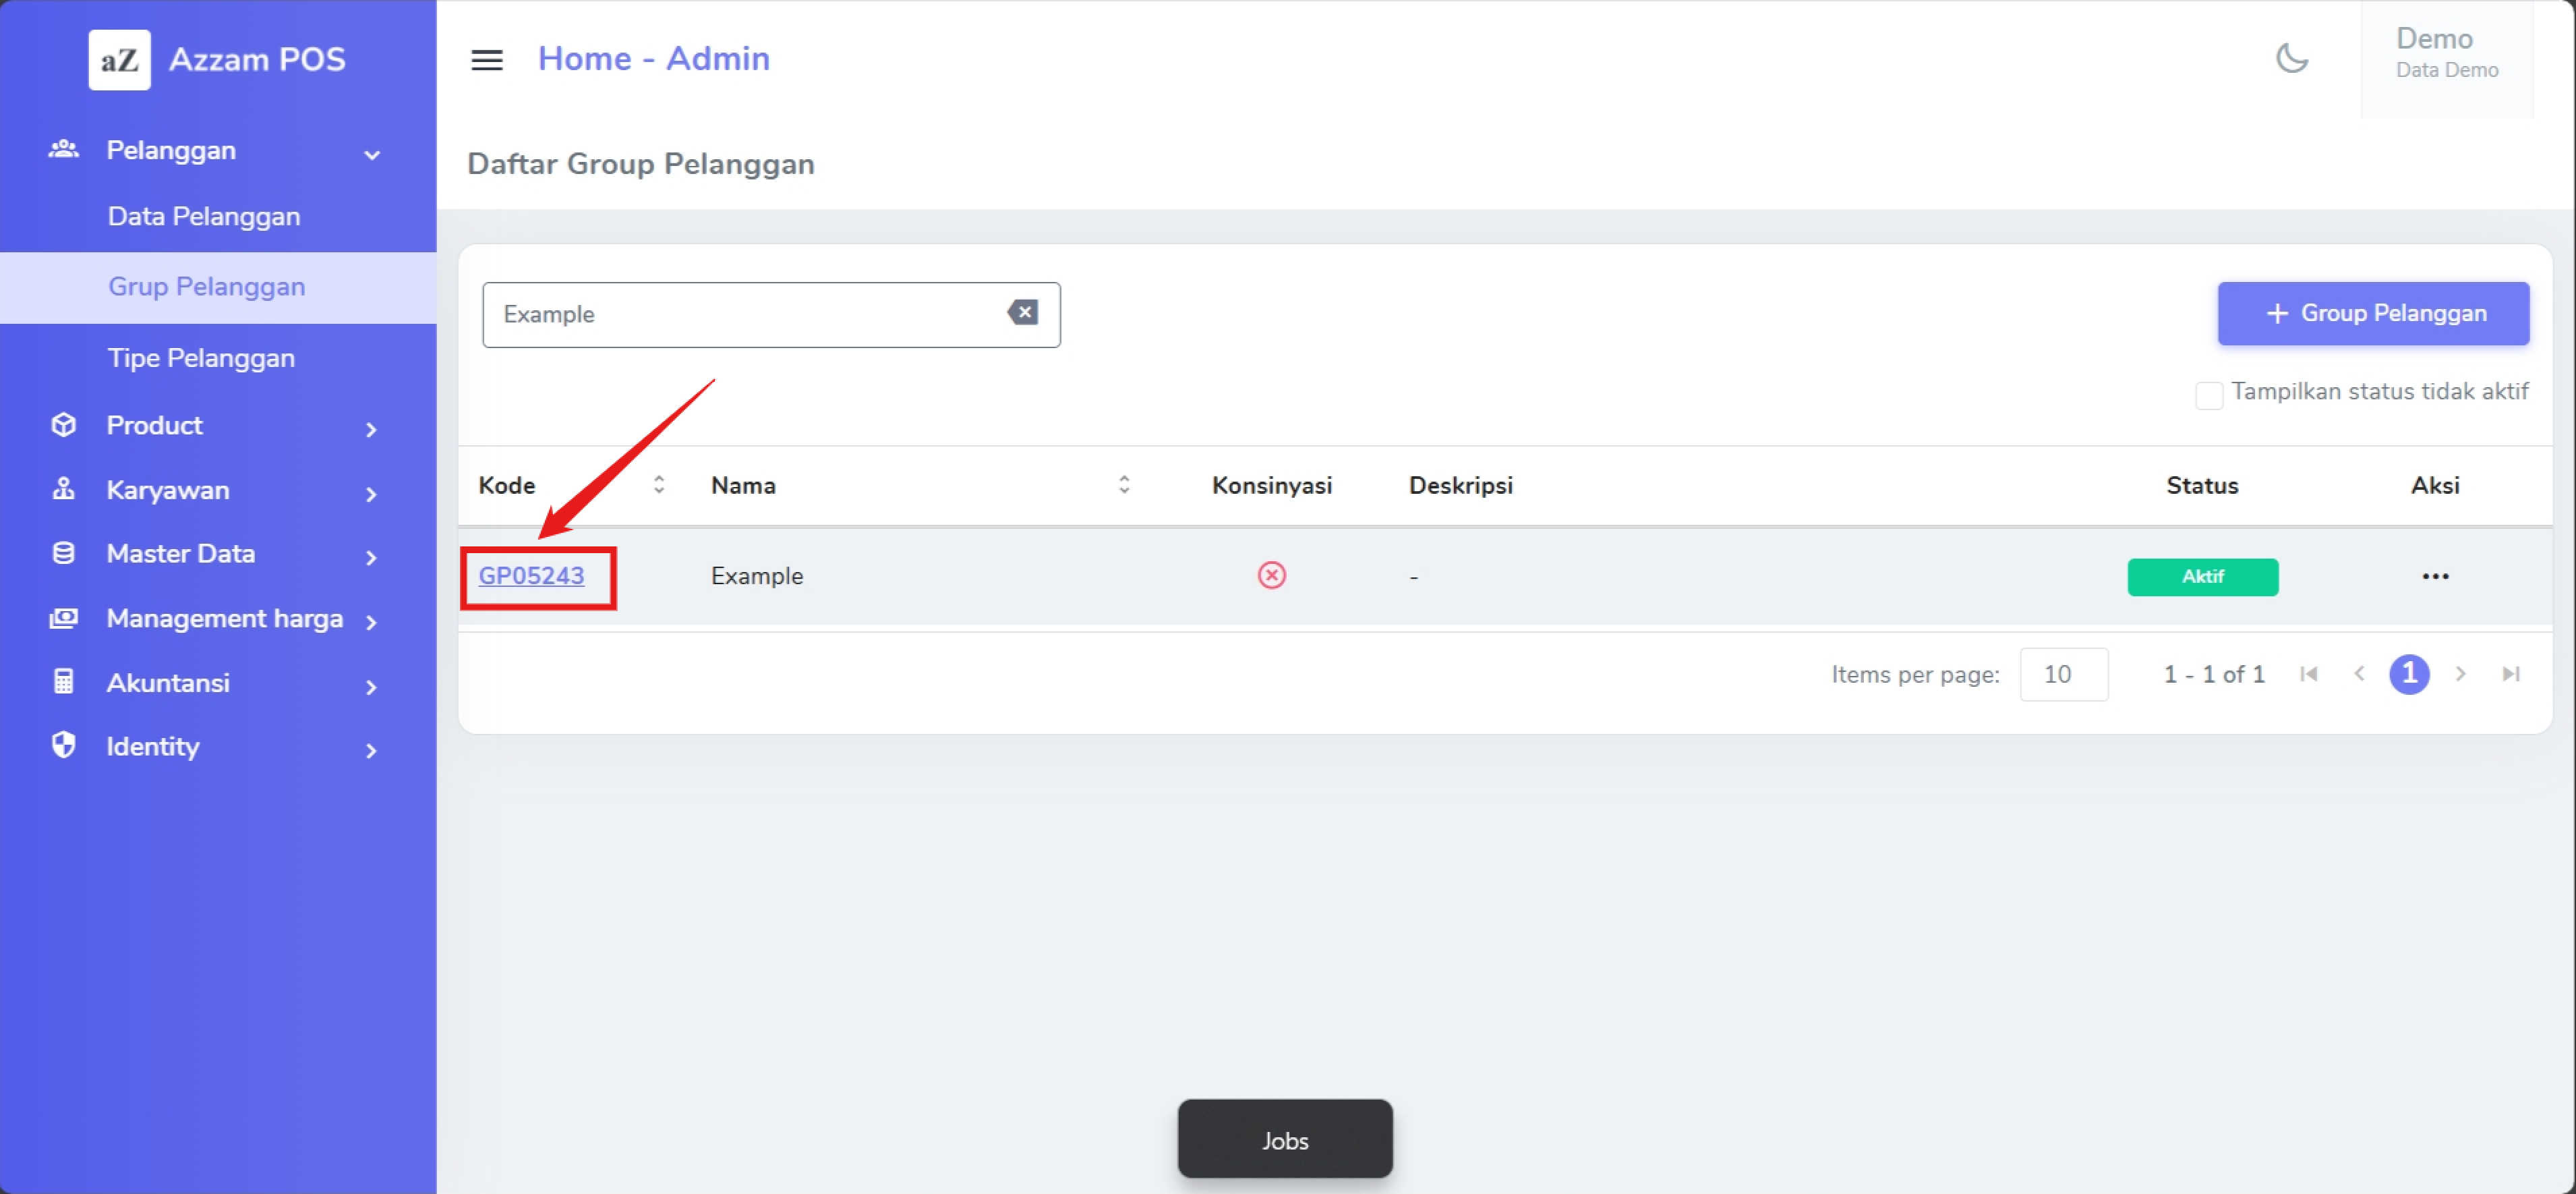The width and height of the screenshot is (2576, 1194).
Task: Click the Konsinyasi red X icon
Action: (x=1271, y=575)
